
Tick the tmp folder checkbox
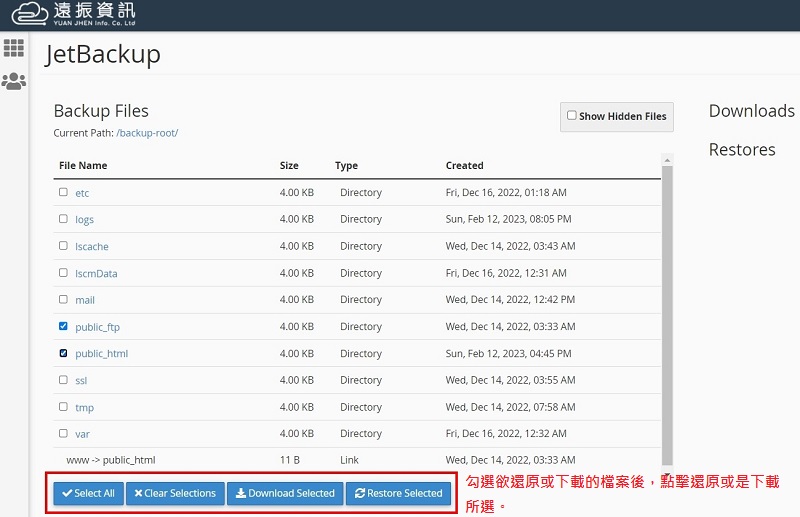(x=63, y=407)
